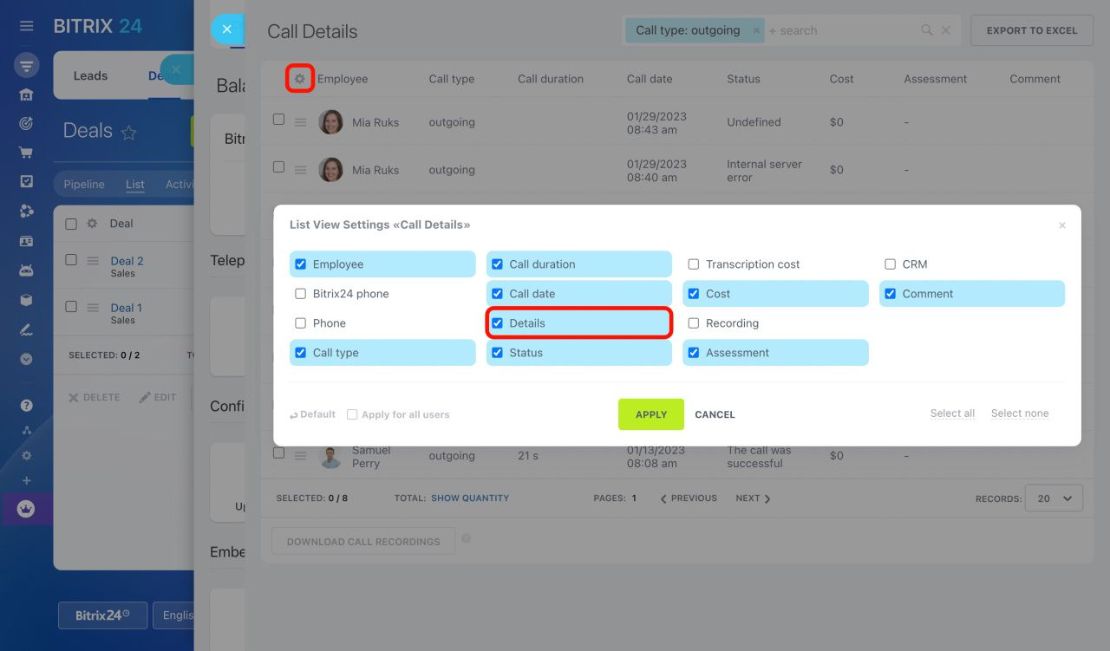The width and height of the screenshot is (1110, 651).
Task: Click the 'Select all' link
Action: click(x=952, y=413)
